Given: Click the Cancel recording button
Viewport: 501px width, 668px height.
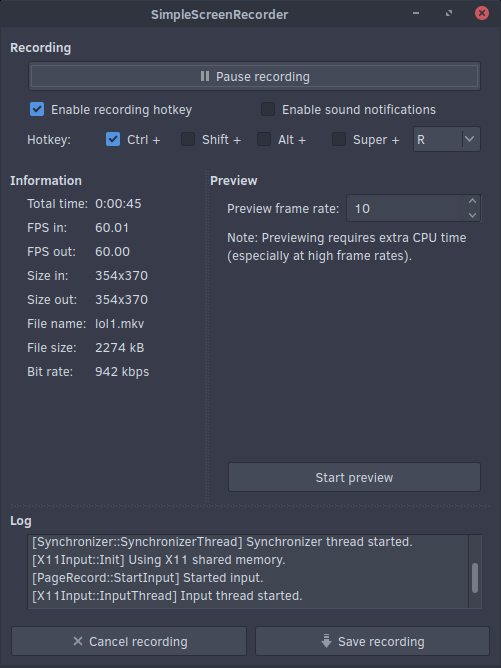Looking at the screenshot, I should pos(129,641).
